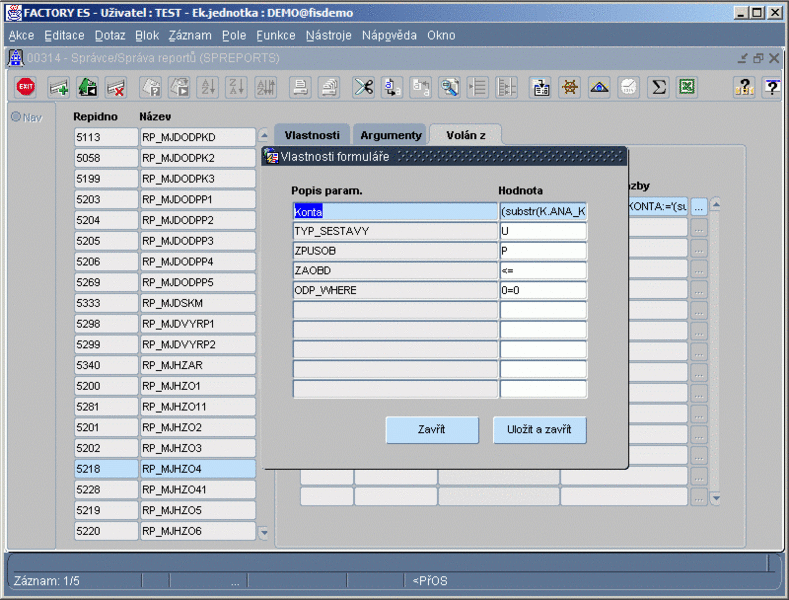Click the green Excel export icon
The width and height of the screenshot is (789, 600).
(x=687, y=87)
